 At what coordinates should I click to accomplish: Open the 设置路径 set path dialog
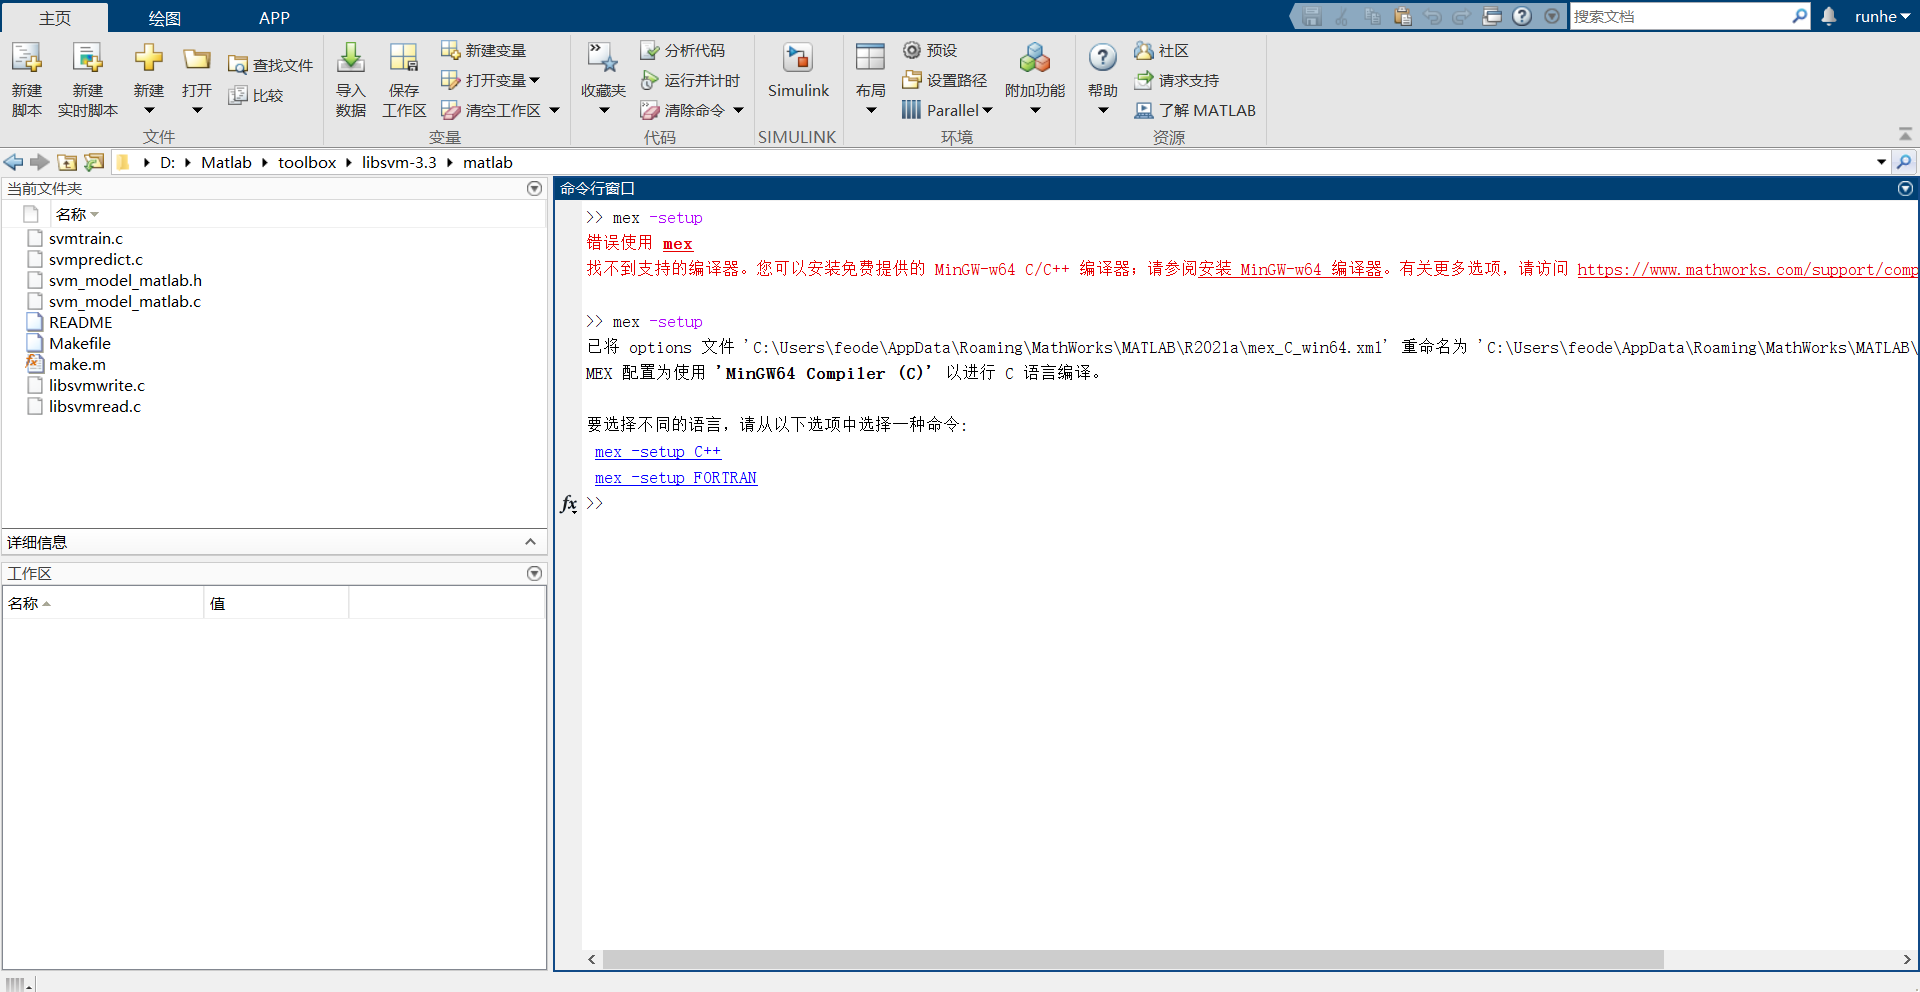tap(945, 80)
